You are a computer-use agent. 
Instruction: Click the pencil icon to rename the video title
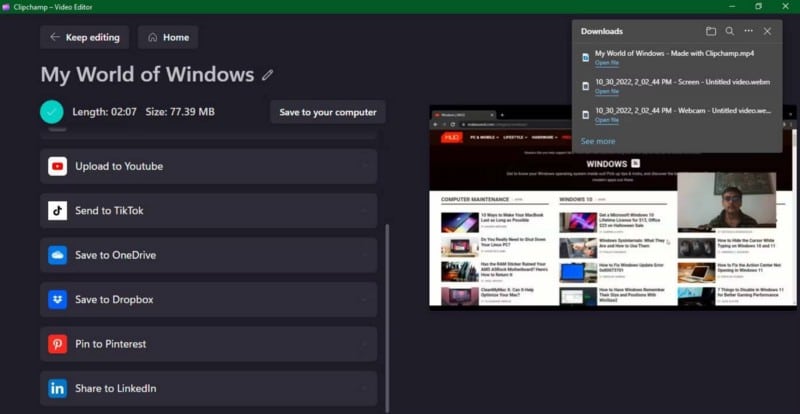(267, 76)
